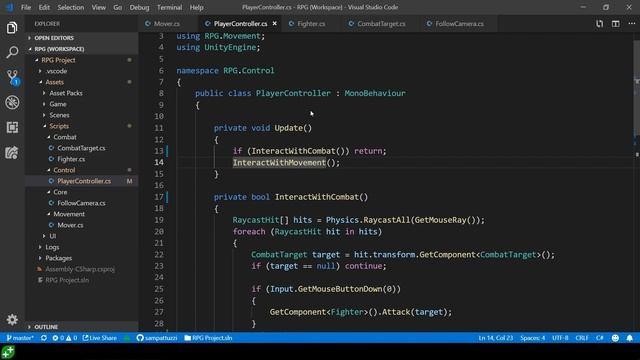This screenshot has height=360, width=640.
Task: Expand the Open Editors section
Action: click(x=82, y=38)
